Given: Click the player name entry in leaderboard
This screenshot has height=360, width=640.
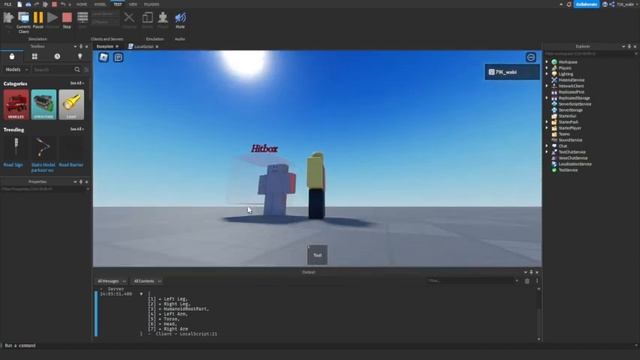Looking at the screenshot, I should 512,72.
